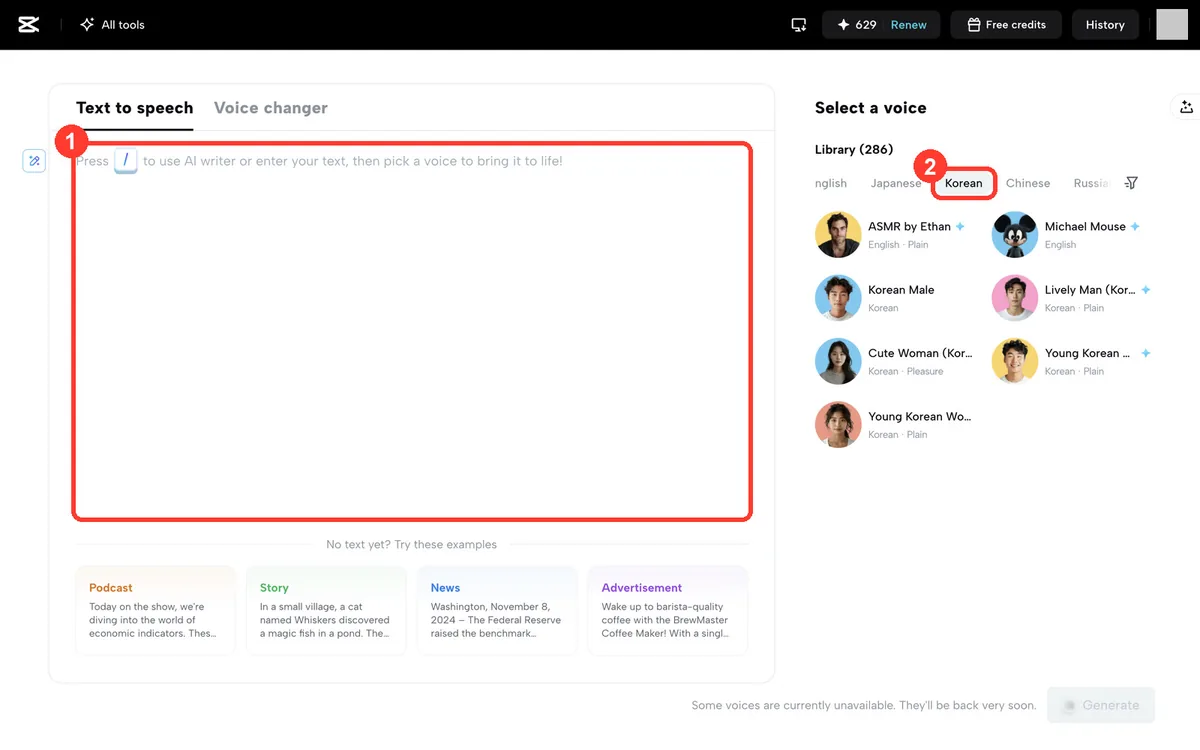Click the desktop download icon in header

798,25
